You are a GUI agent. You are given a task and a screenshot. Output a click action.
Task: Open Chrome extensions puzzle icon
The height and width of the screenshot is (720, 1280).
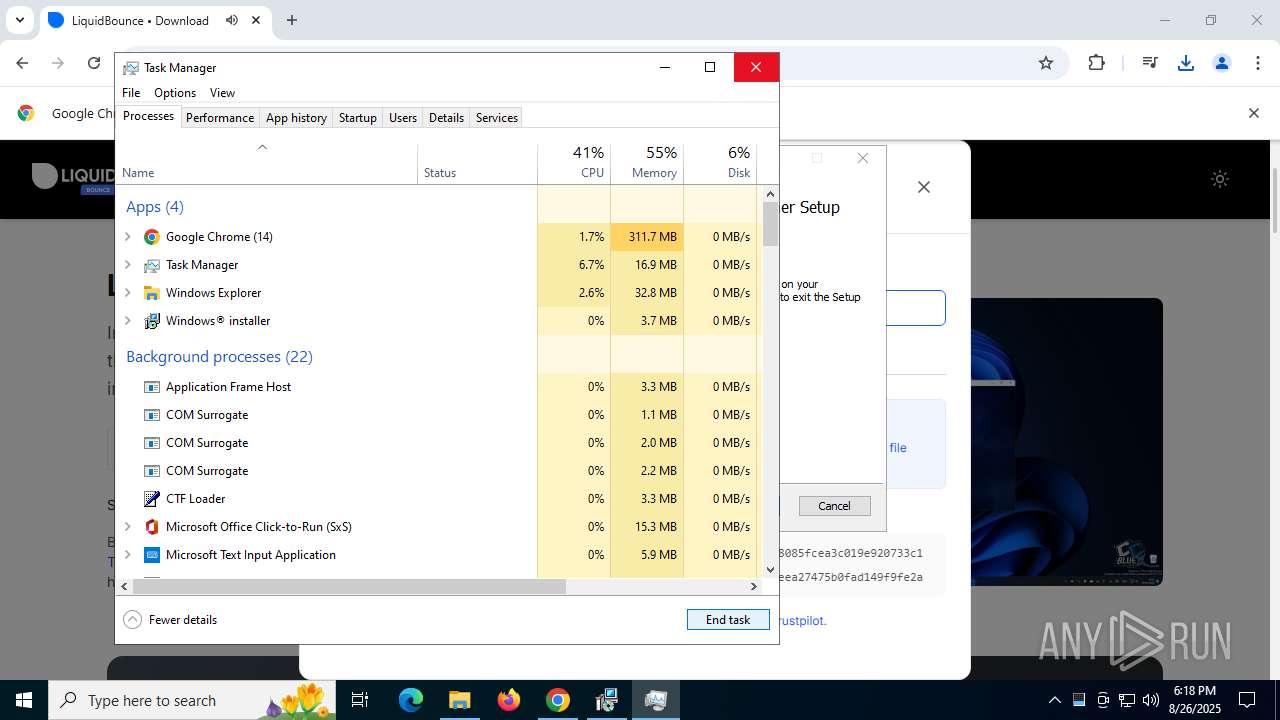1096,63
